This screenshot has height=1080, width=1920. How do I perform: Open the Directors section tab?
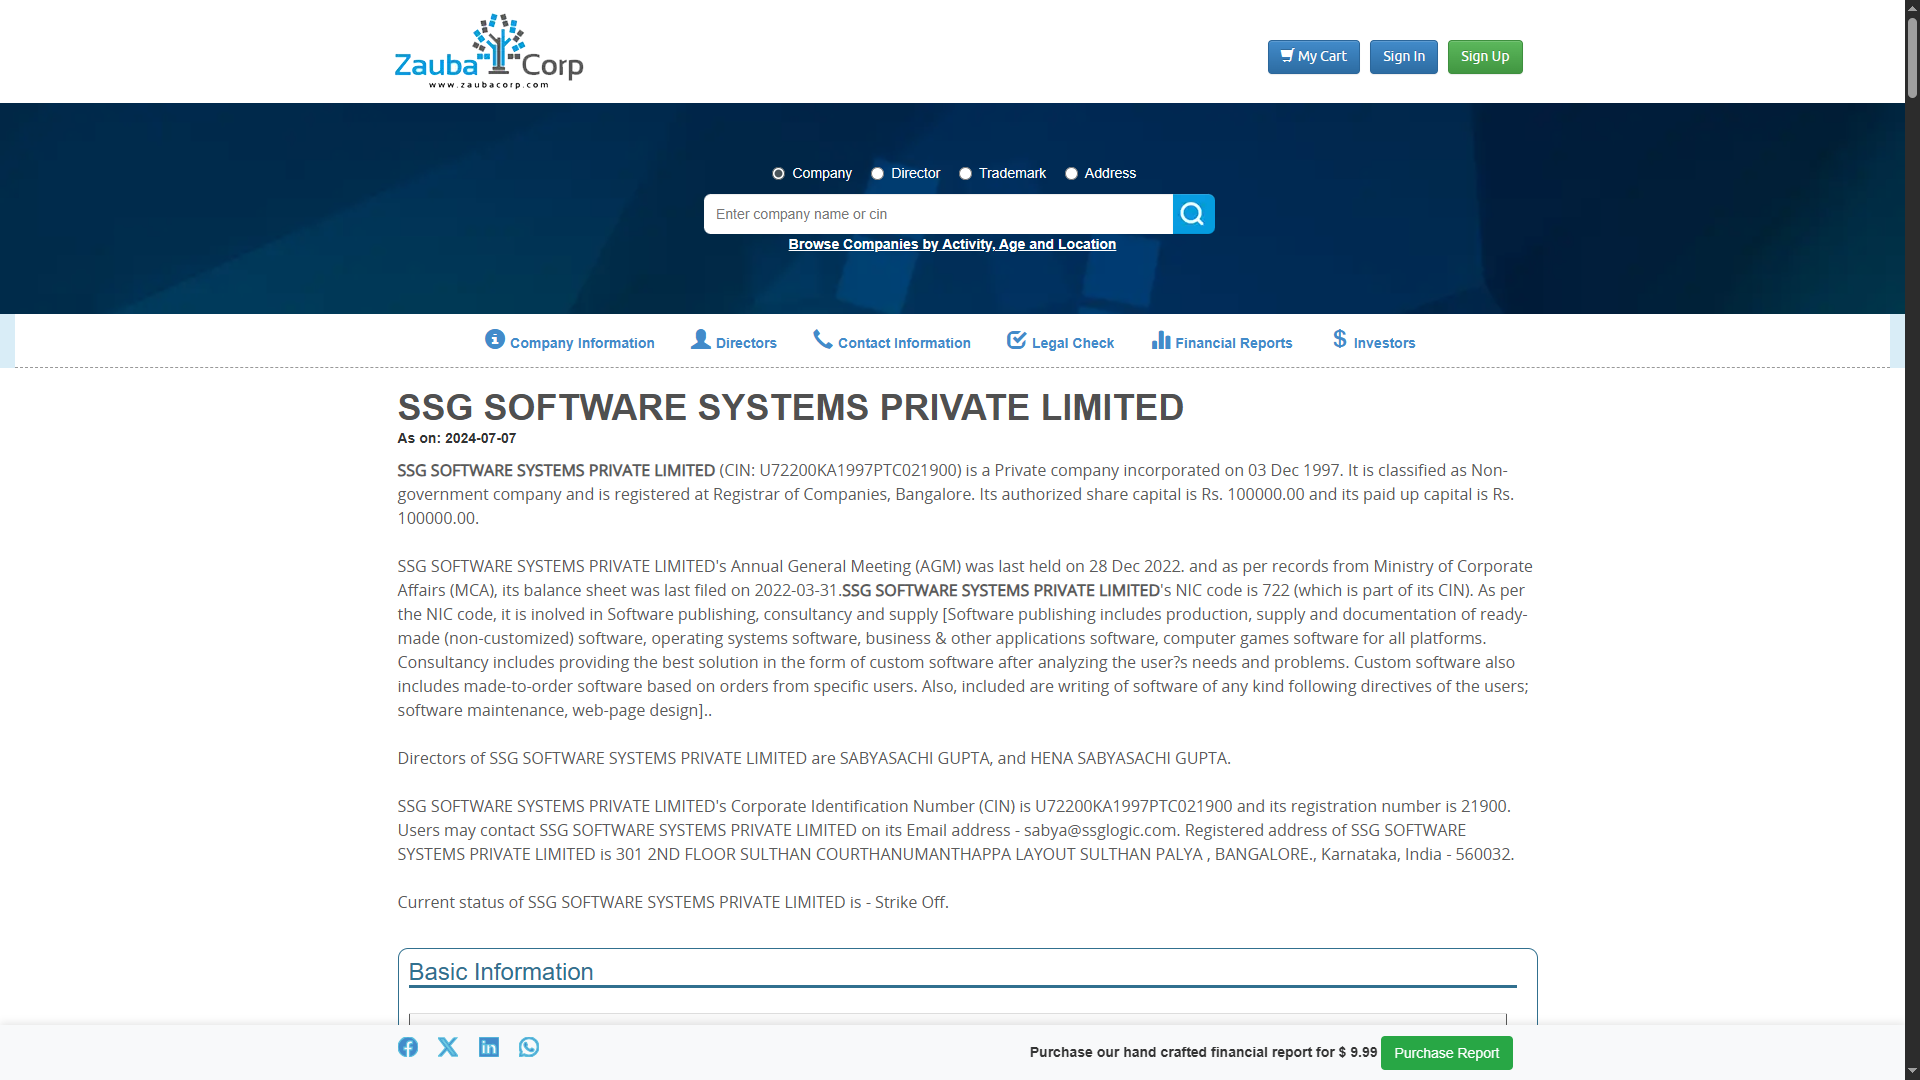[734, 342]
